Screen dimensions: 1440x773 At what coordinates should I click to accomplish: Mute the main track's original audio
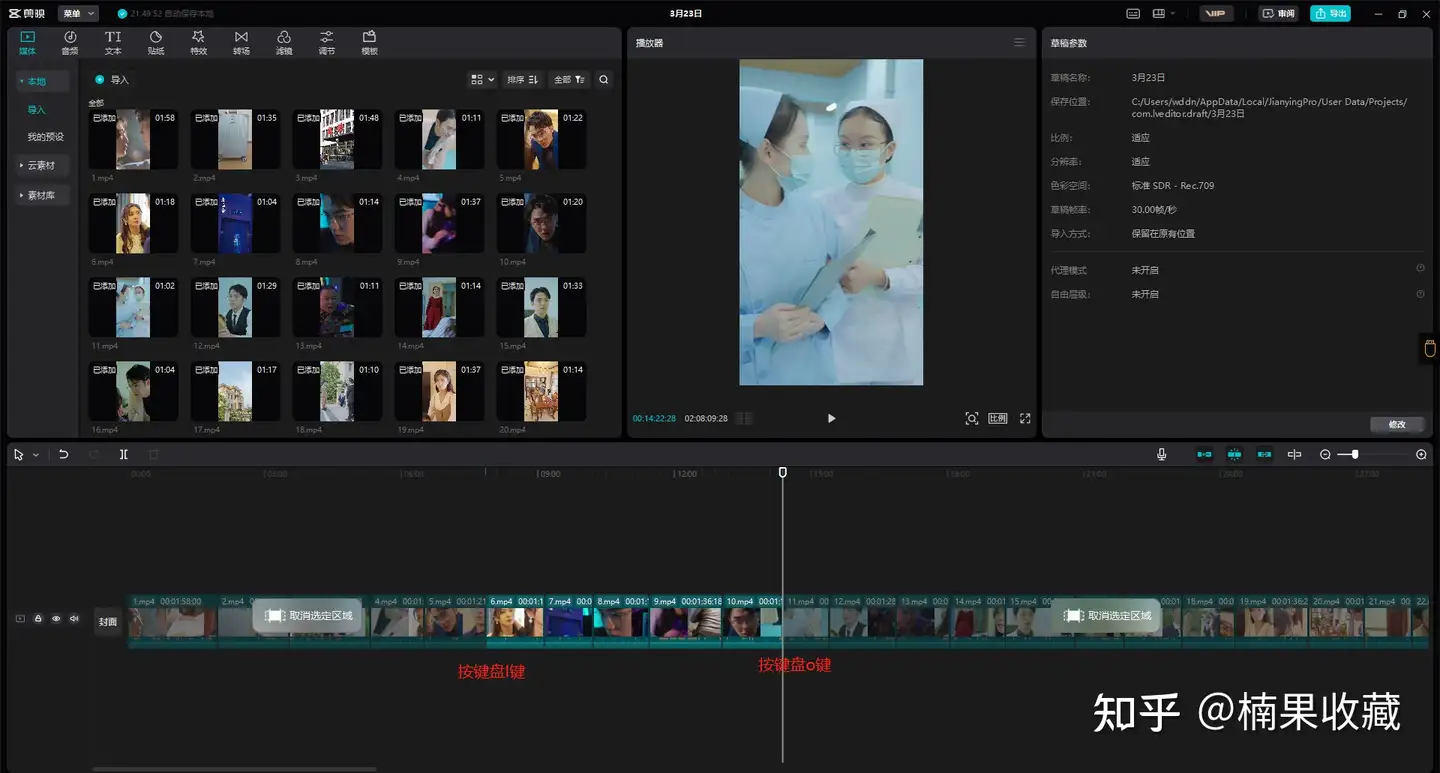coord(74,619)
